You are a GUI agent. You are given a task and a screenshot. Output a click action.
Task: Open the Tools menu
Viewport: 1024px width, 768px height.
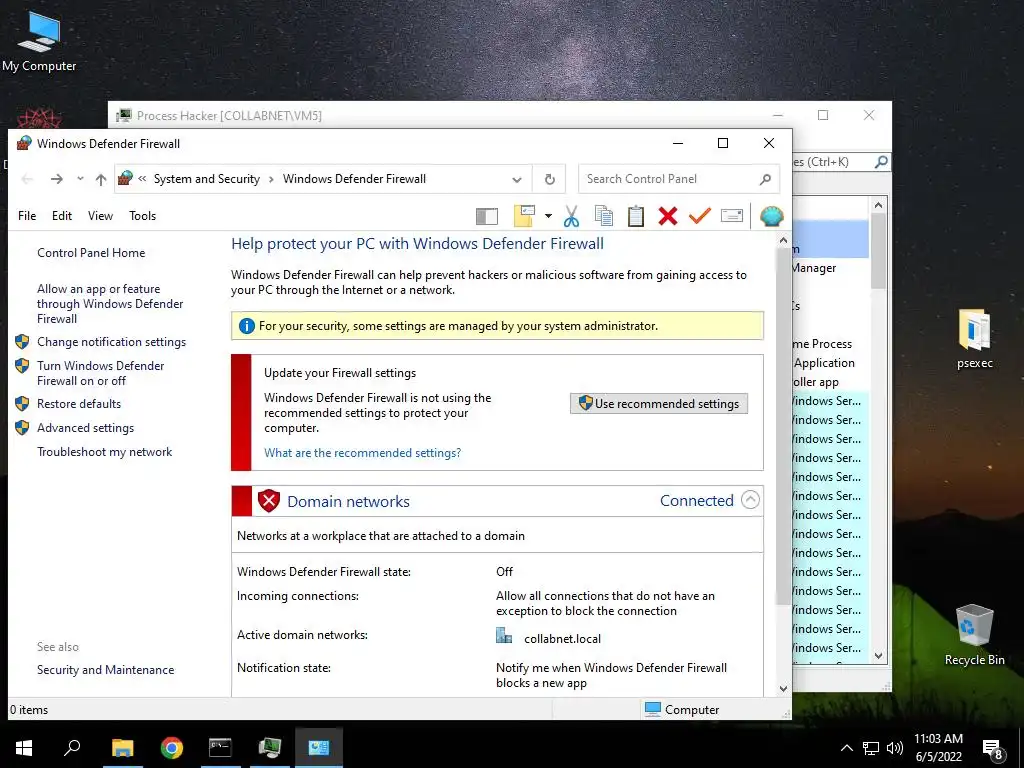coord(142,216)
